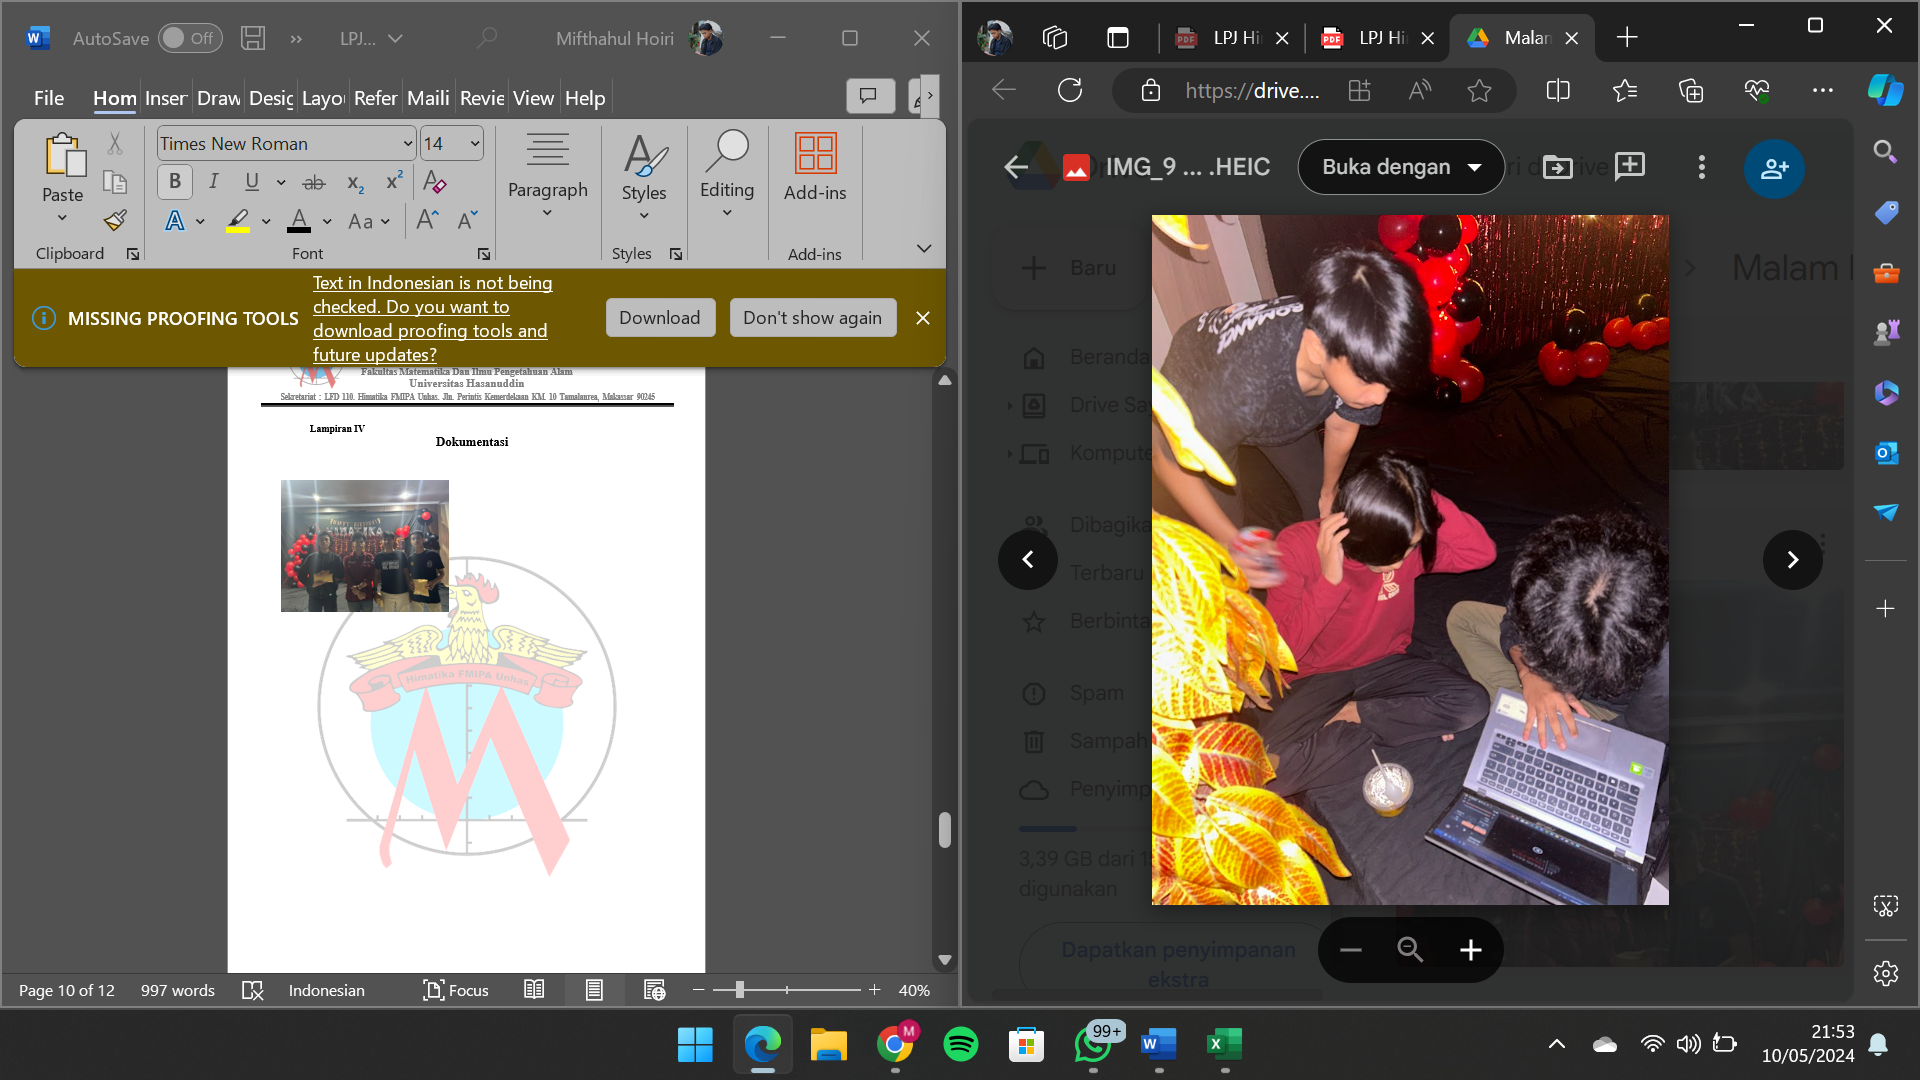Open WhatsApp from the taskbar

[x=1093, y=1045]
